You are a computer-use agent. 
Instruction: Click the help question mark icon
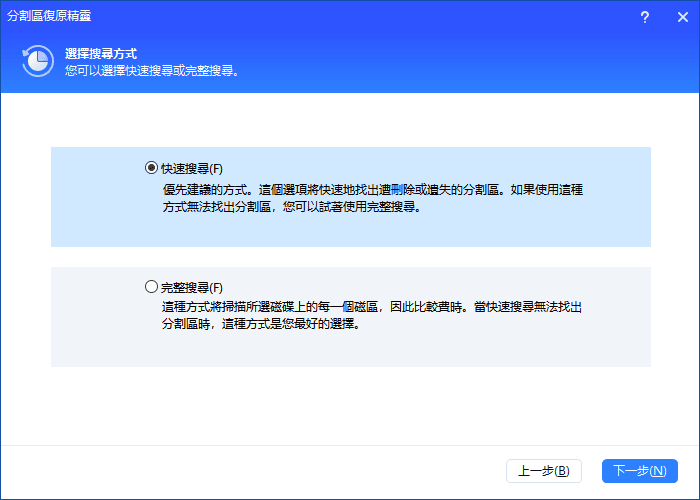pos(645,17)
